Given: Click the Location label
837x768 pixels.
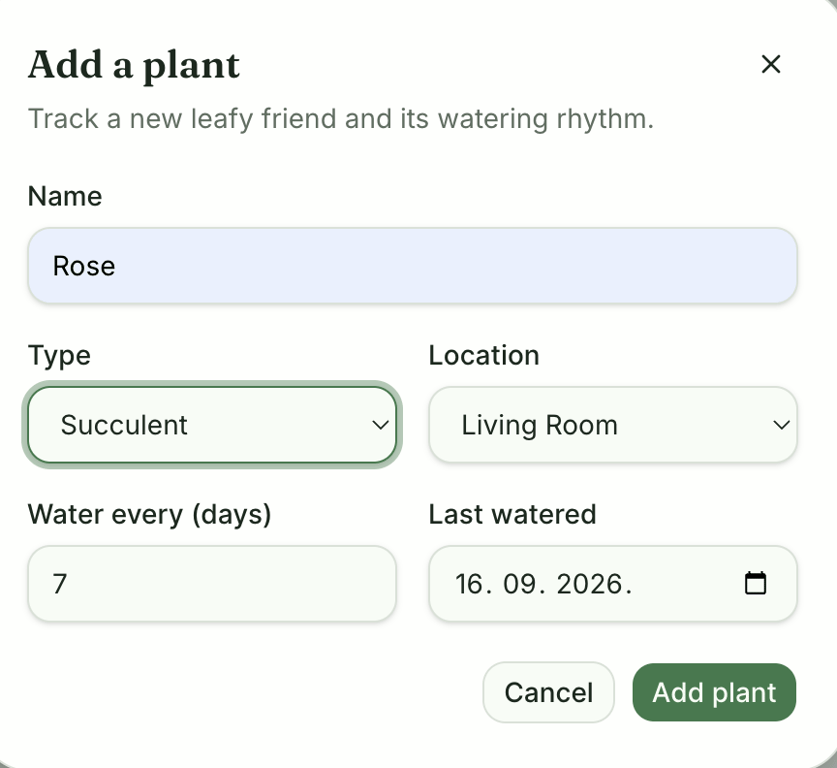Looking at the screenshot, I should 484,355.
